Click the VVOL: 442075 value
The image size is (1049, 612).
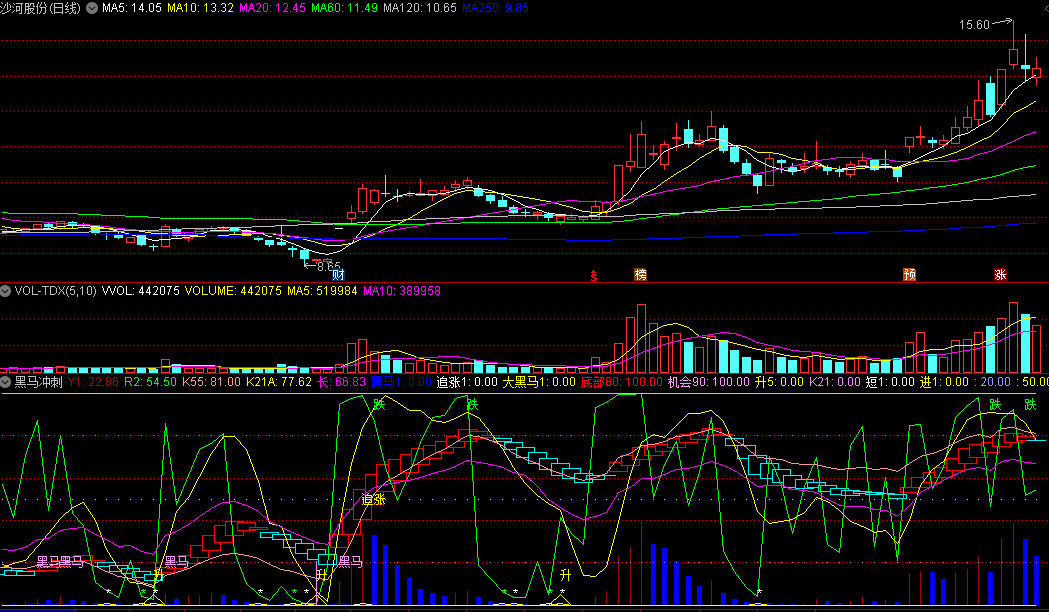pos(140,291)
